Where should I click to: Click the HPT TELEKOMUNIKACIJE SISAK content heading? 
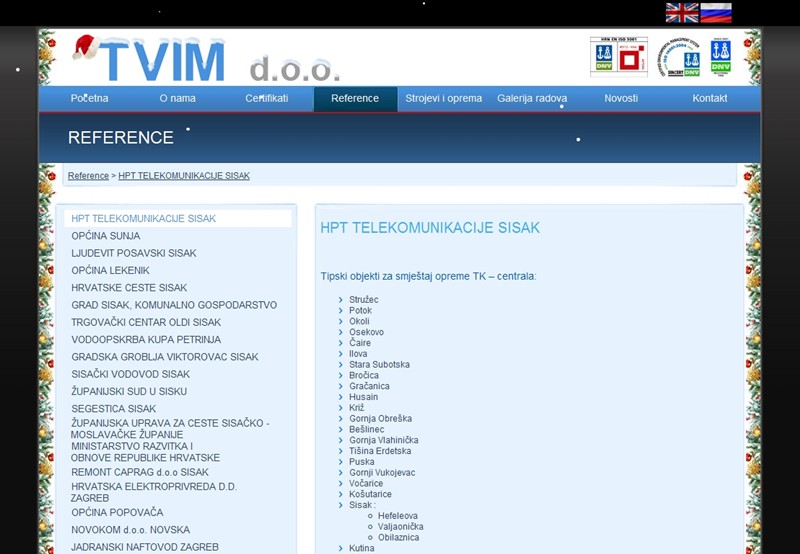(430, 228)
